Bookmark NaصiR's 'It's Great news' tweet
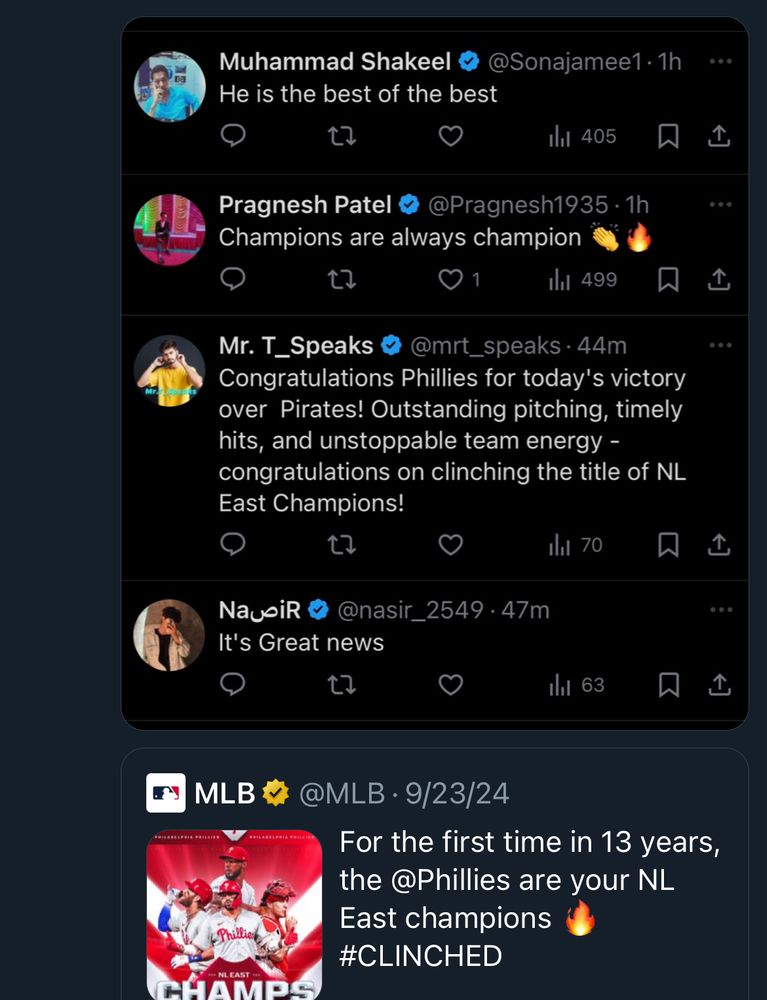This screenshot has width=767, height=1000. point(669,685)
